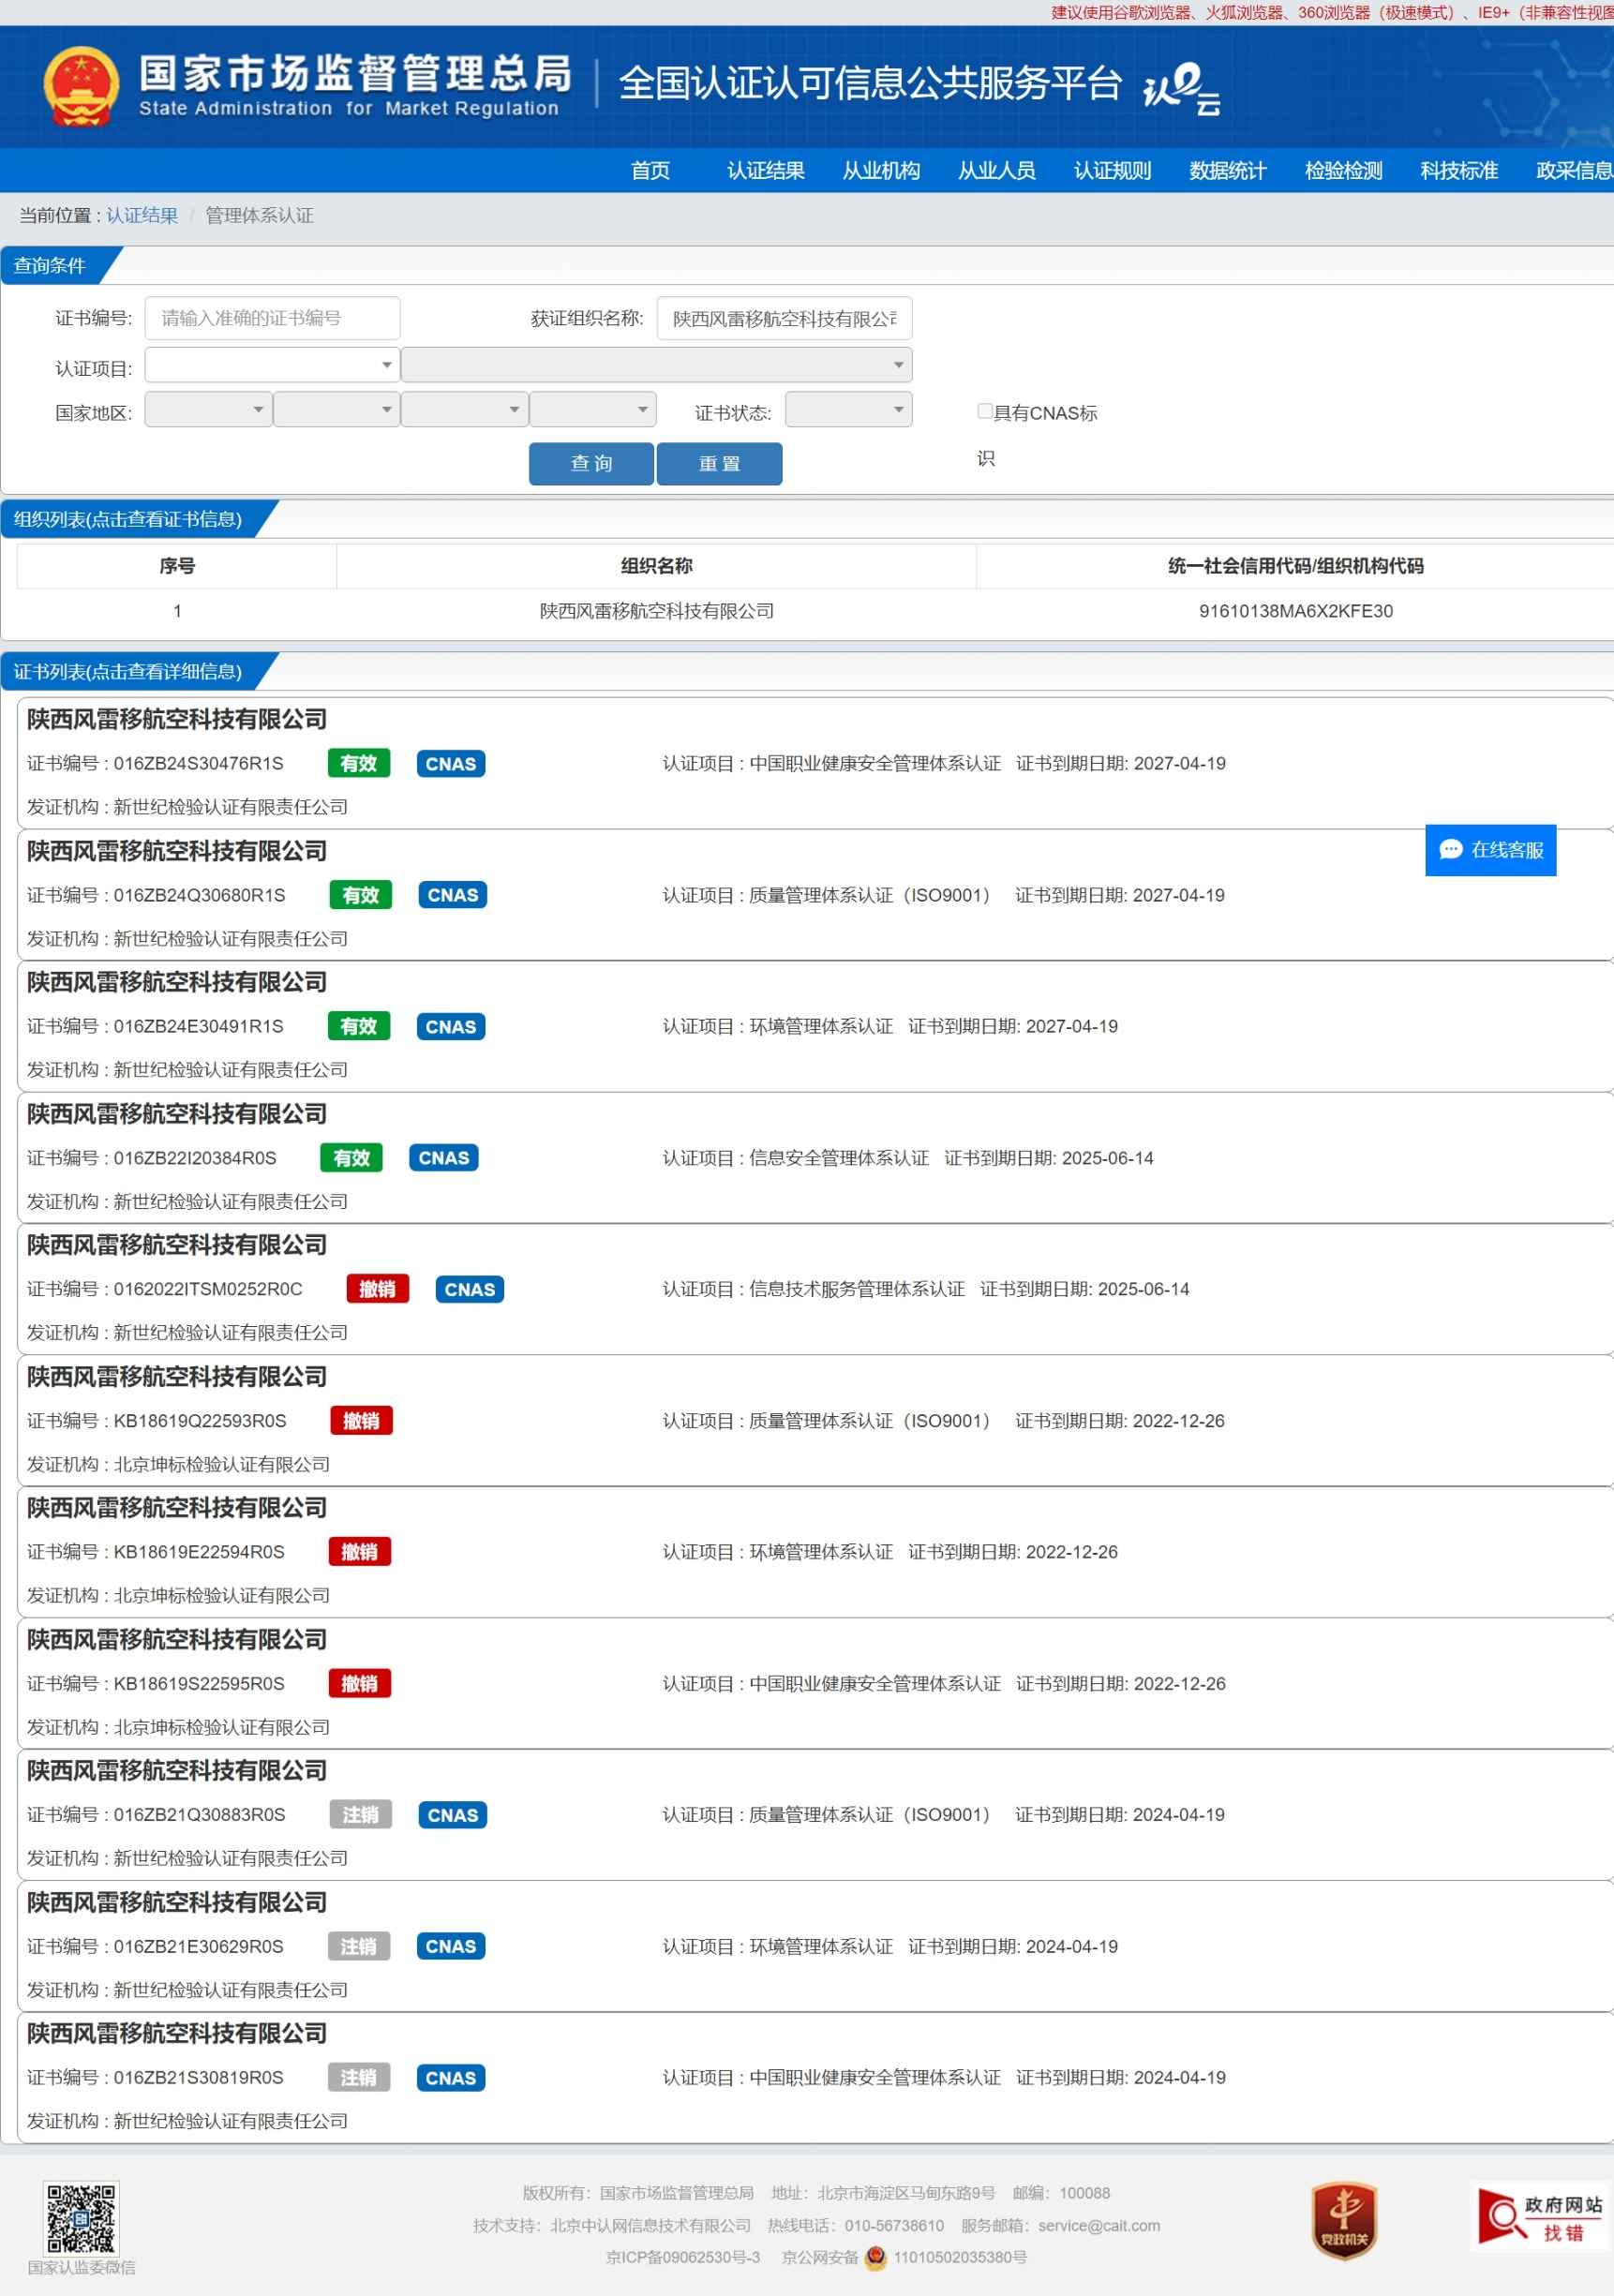Open 认证结果 navigation menu item
Viewport: 1614px width, 2296px height.
766,171
